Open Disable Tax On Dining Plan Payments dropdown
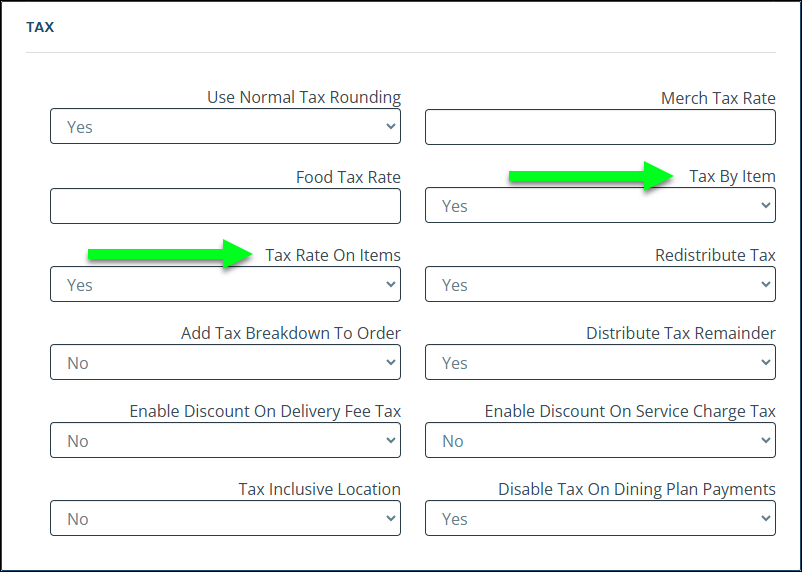The height and width of the screenshot is (572, 802). tap(600, 518)
